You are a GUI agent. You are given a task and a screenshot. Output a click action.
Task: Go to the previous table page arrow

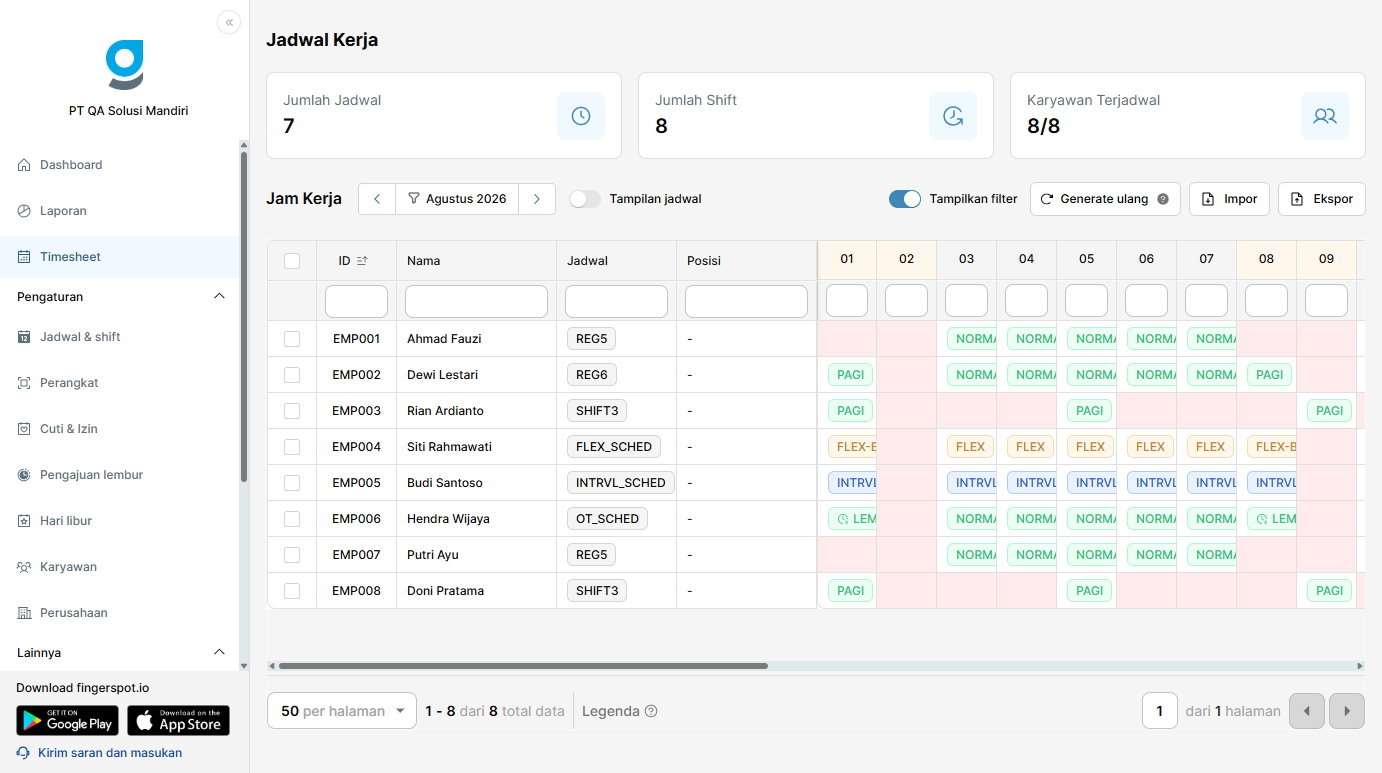coord(1307,711)
